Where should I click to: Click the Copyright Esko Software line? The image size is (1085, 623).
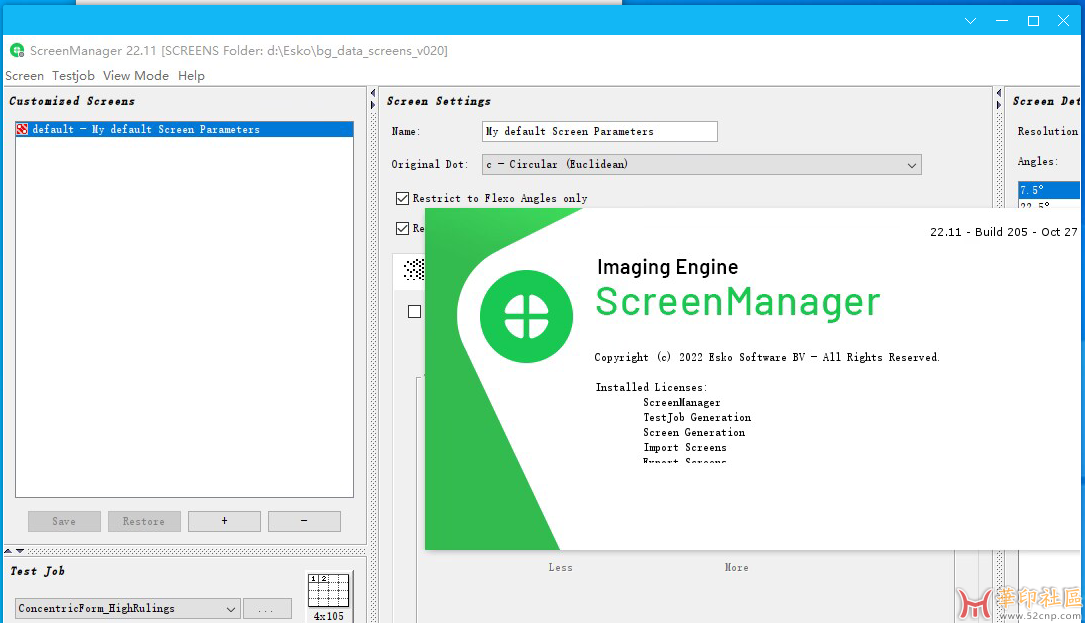(767, 357)
